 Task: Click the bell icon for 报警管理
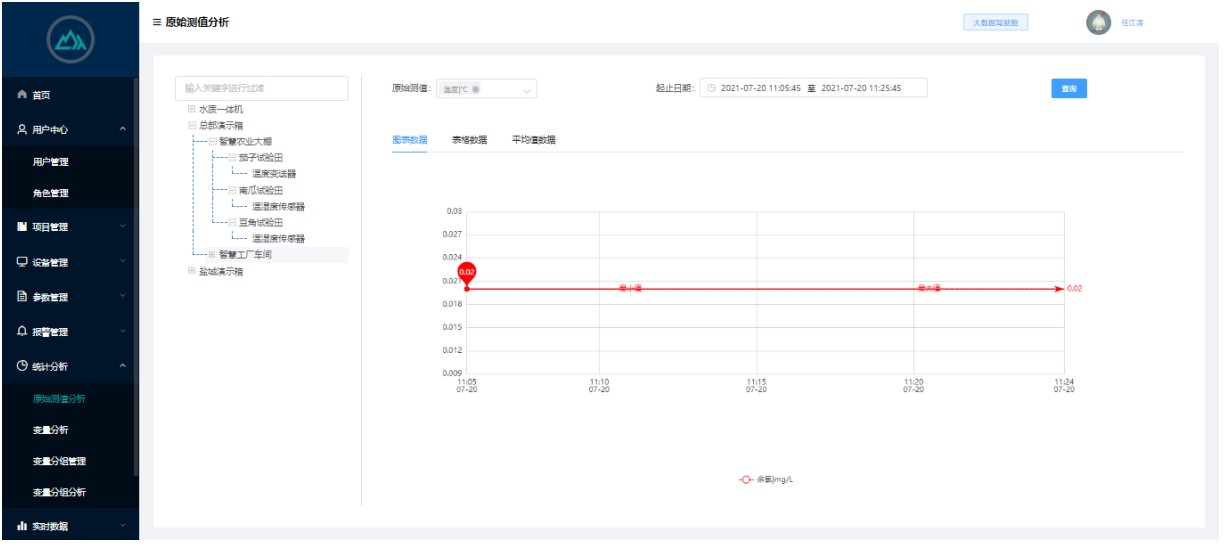click(x=22, y=331)
